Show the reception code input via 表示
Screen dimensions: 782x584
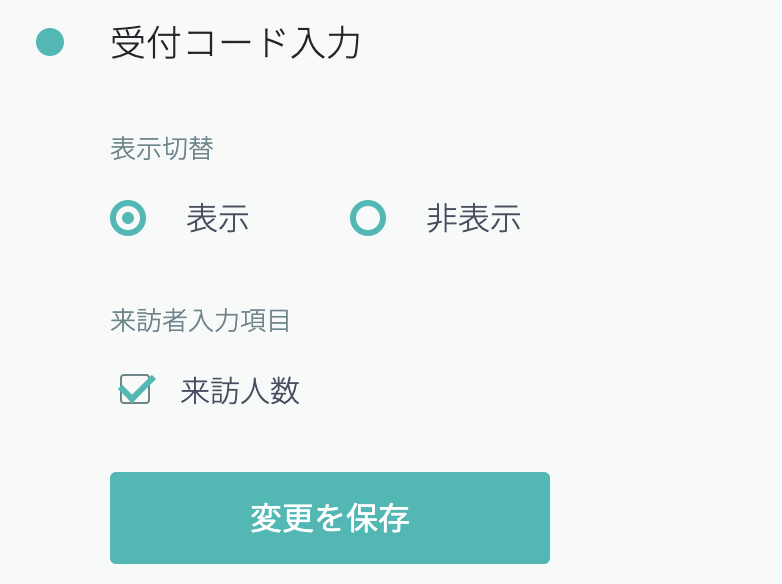pos(128,218)
